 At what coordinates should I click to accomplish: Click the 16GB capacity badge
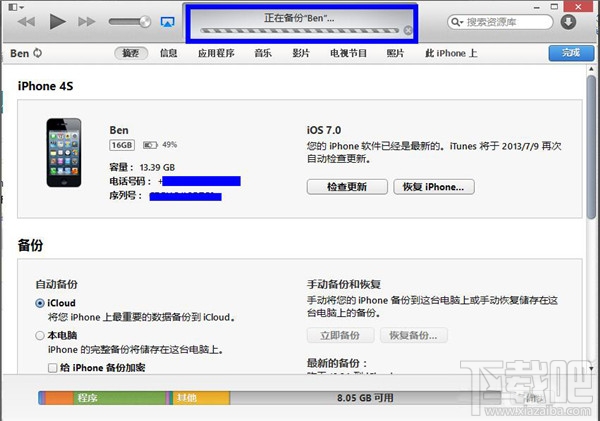click(x=122, y=145)
